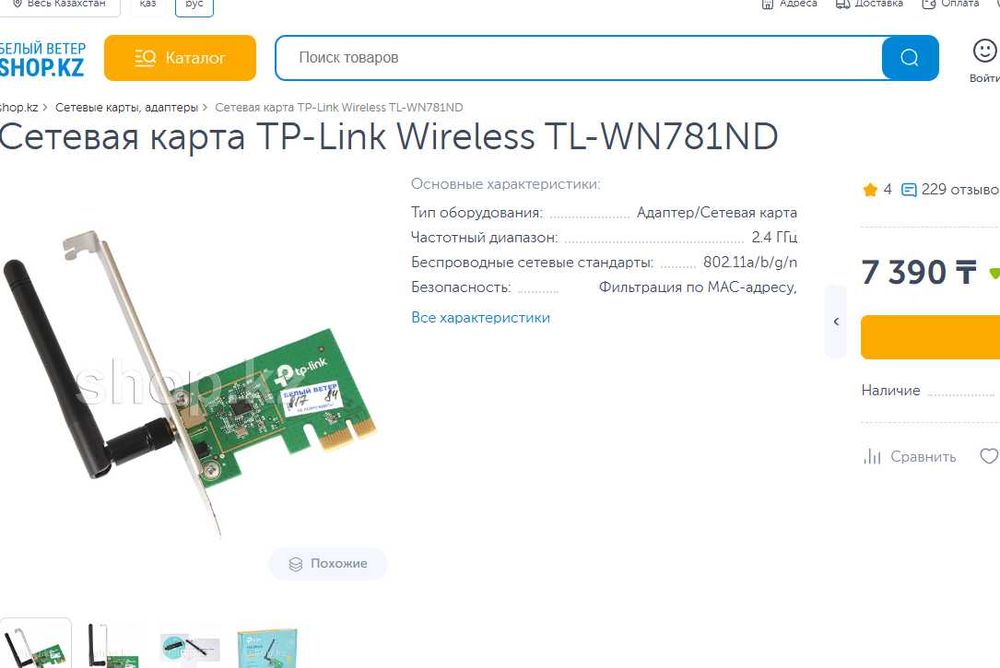Screen dimensions: 1000x668
Task: Click the Белый Ветер SHOP.KZ logo
Action: tap(42, 59)
